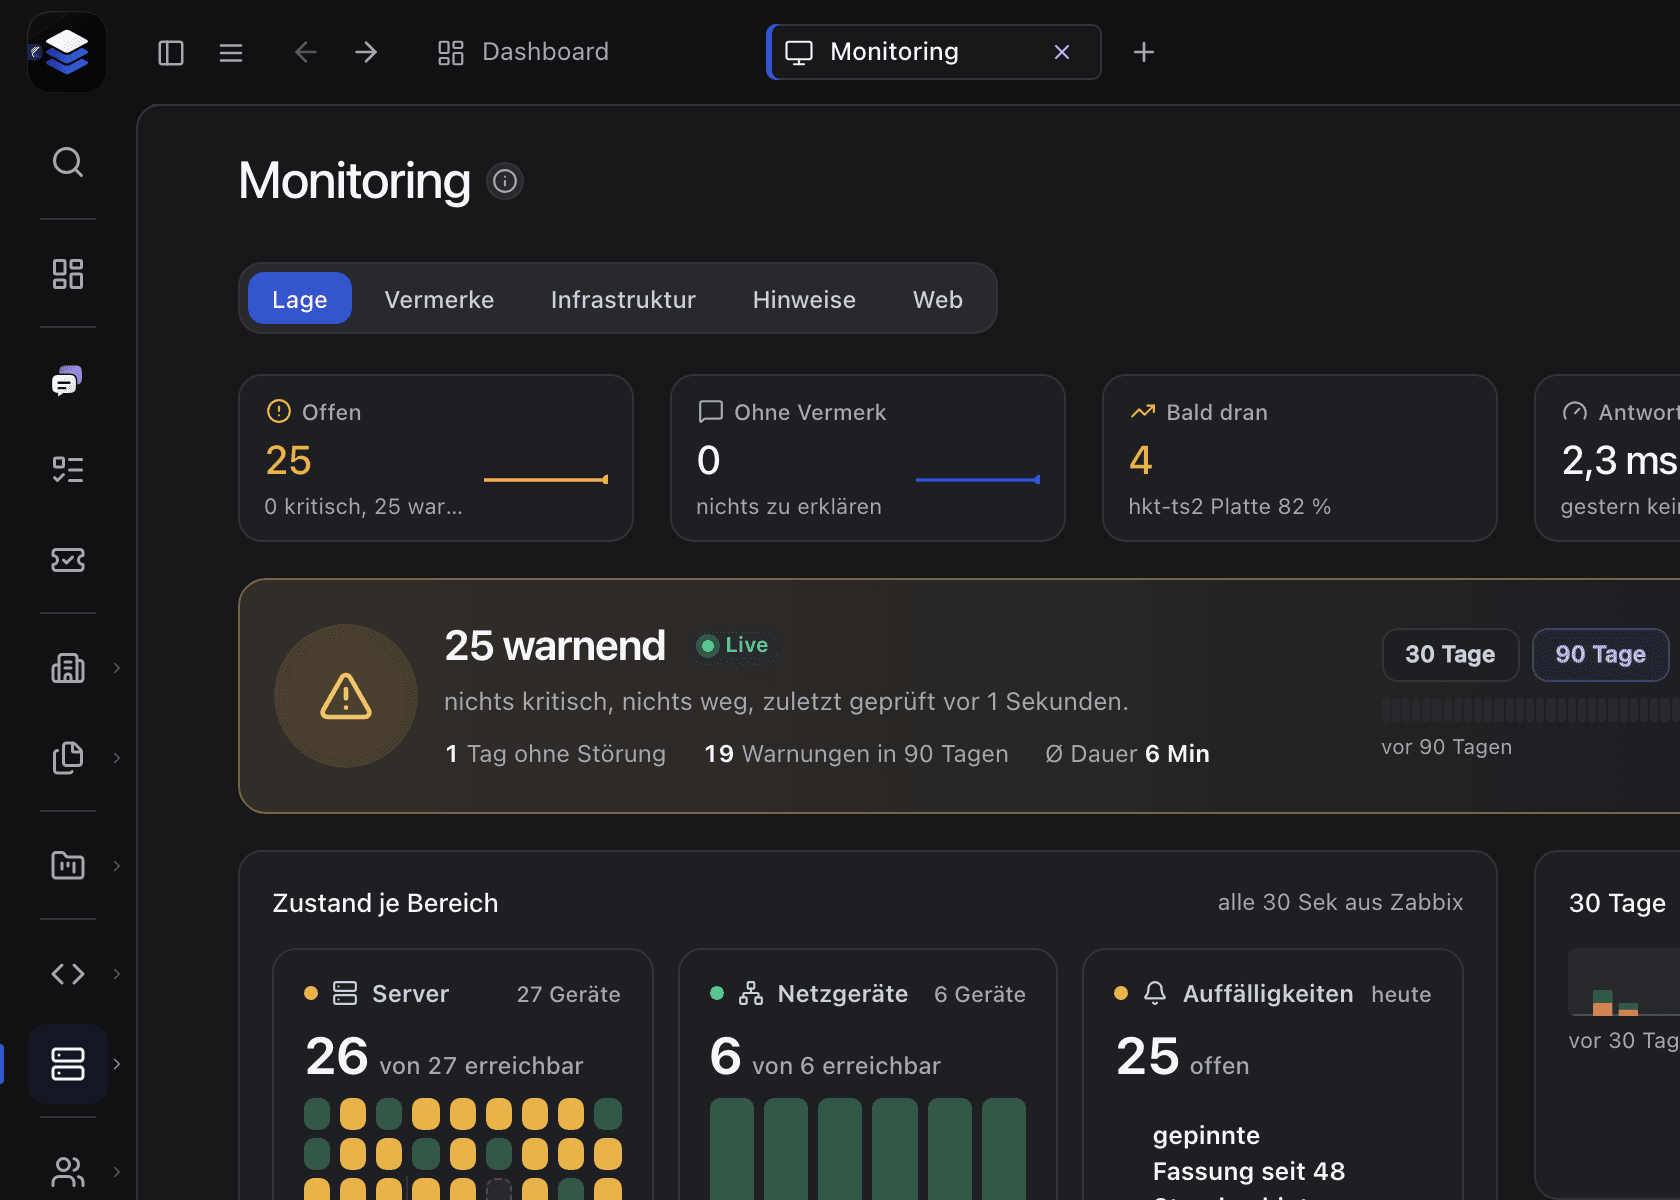Switch to the Vermerke tab
Screen dimensions: 1680x1200
click(439, 299)
